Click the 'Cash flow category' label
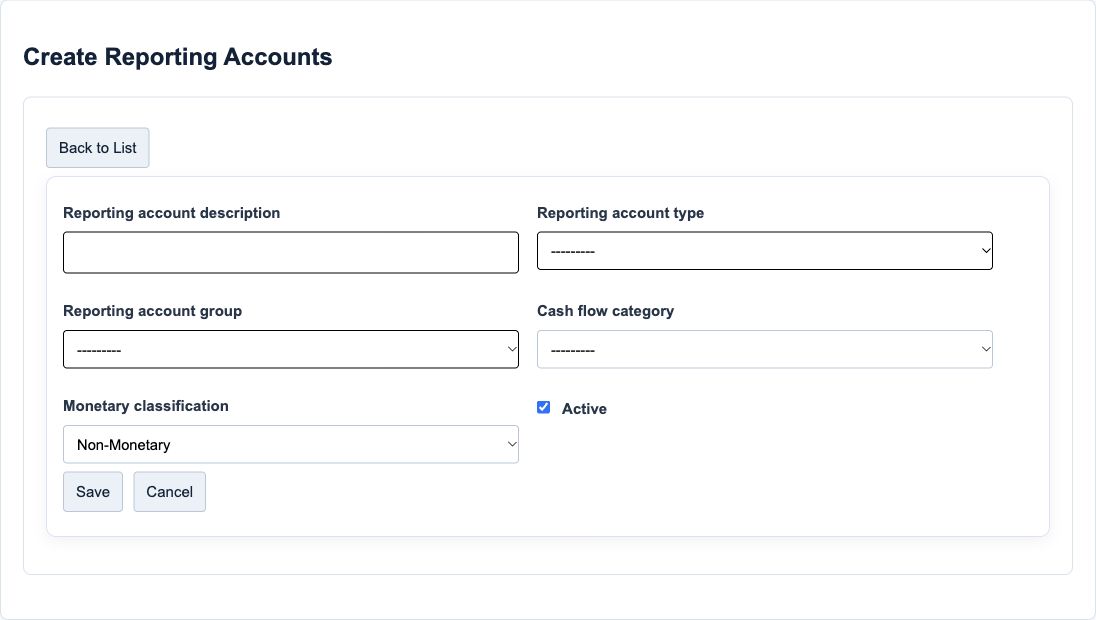This screenshot has width=1096, height=620. click(x=605, y=311)
